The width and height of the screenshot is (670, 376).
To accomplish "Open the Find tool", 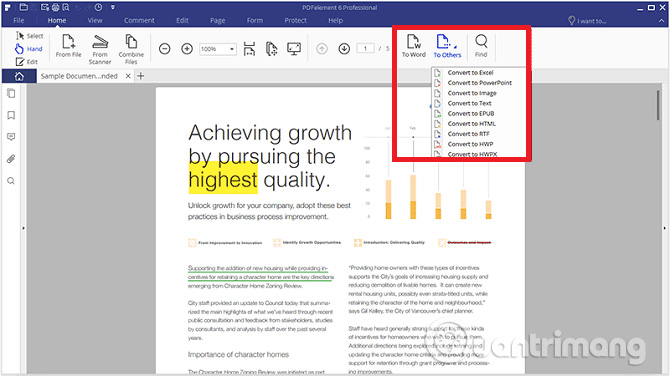I will point(481,46).
